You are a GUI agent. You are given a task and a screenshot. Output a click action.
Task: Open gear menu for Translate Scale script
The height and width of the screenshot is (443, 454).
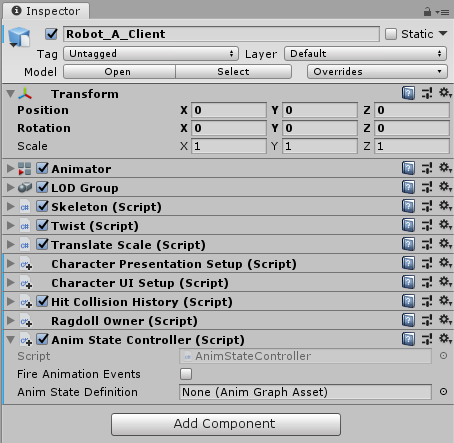coord(445,244)
